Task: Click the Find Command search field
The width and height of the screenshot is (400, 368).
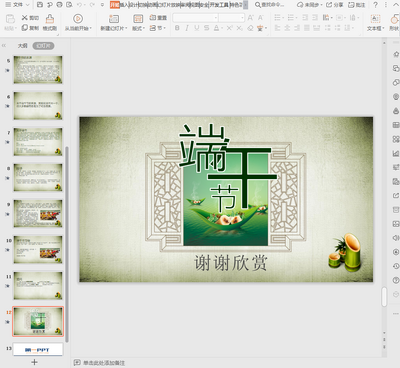Action: [x=270, y=5]
